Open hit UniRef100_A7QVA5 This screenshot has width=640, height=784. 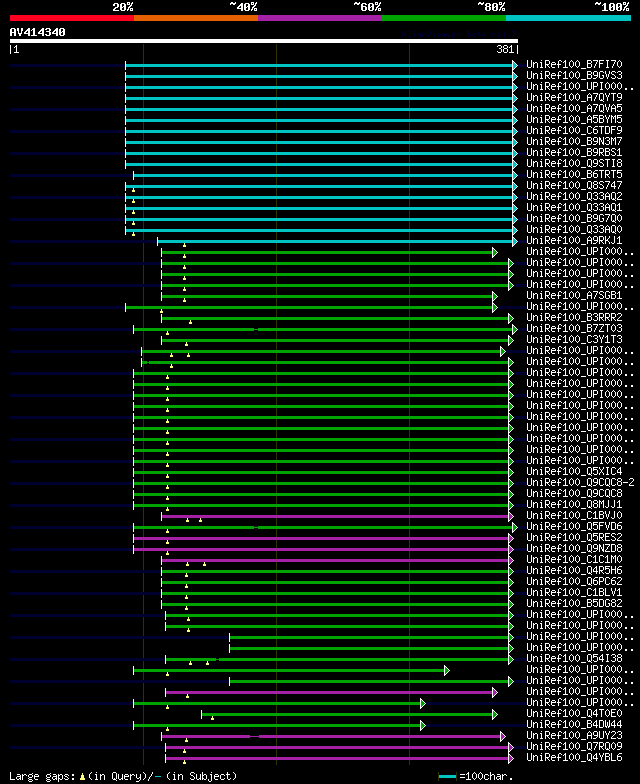click(574, 108)
